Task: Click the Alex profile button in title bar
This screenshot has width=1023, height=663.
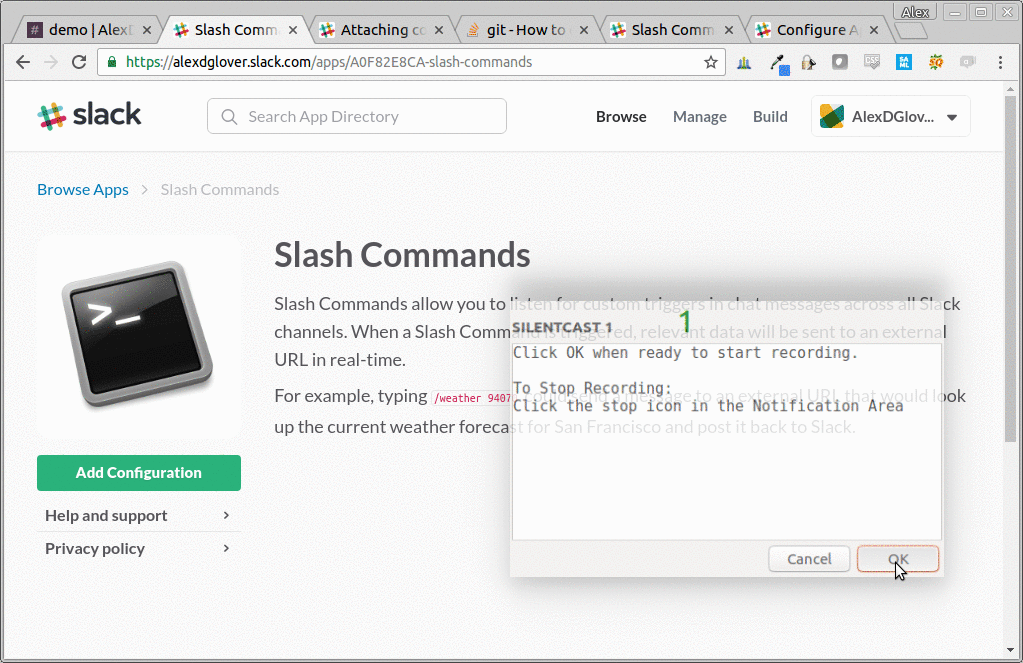Action: 915,12
